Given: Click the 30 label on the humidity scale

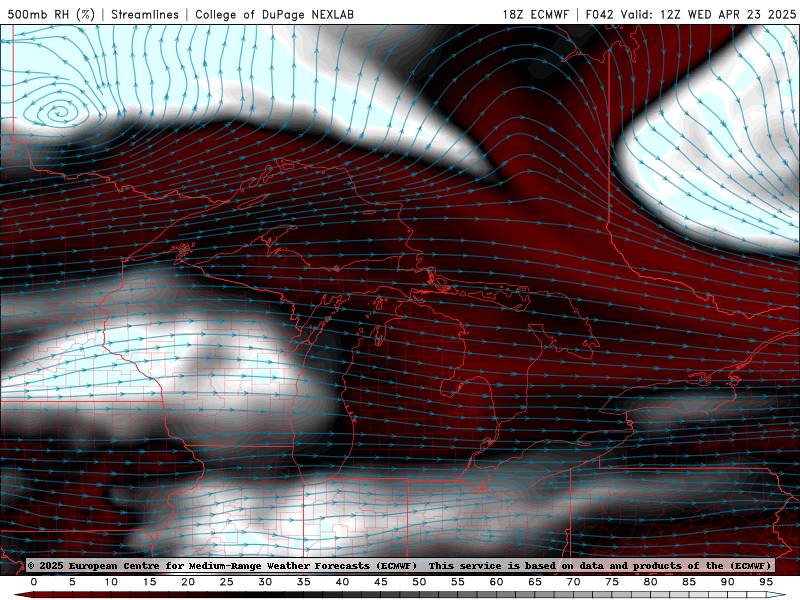Looking at the screenshot, I should 265,582.
